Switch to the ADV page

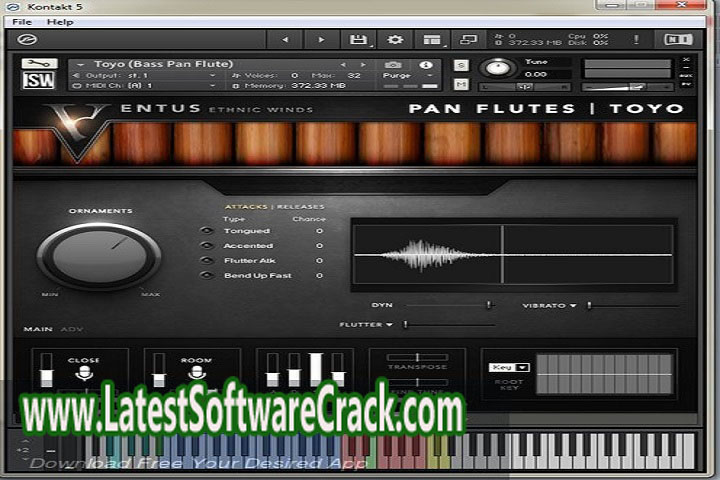72,328
